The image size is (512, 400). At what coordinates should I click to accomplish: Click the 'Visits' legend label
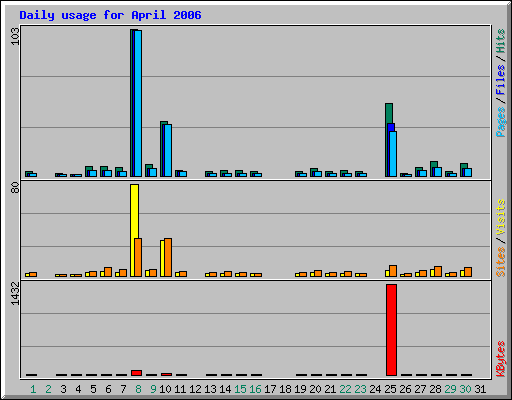click(x=500, y=218)
